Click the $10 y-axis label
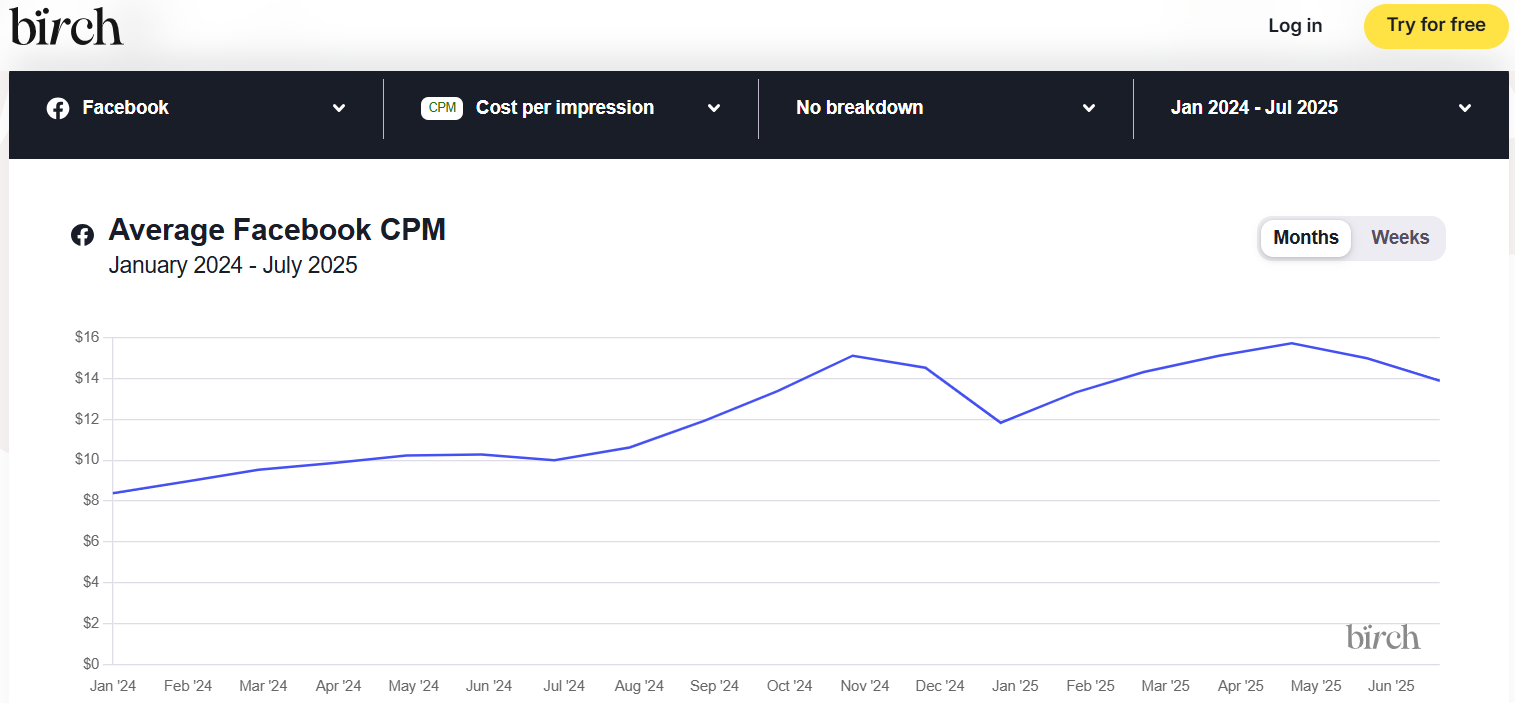1515x703 pixels. point(87,460)
